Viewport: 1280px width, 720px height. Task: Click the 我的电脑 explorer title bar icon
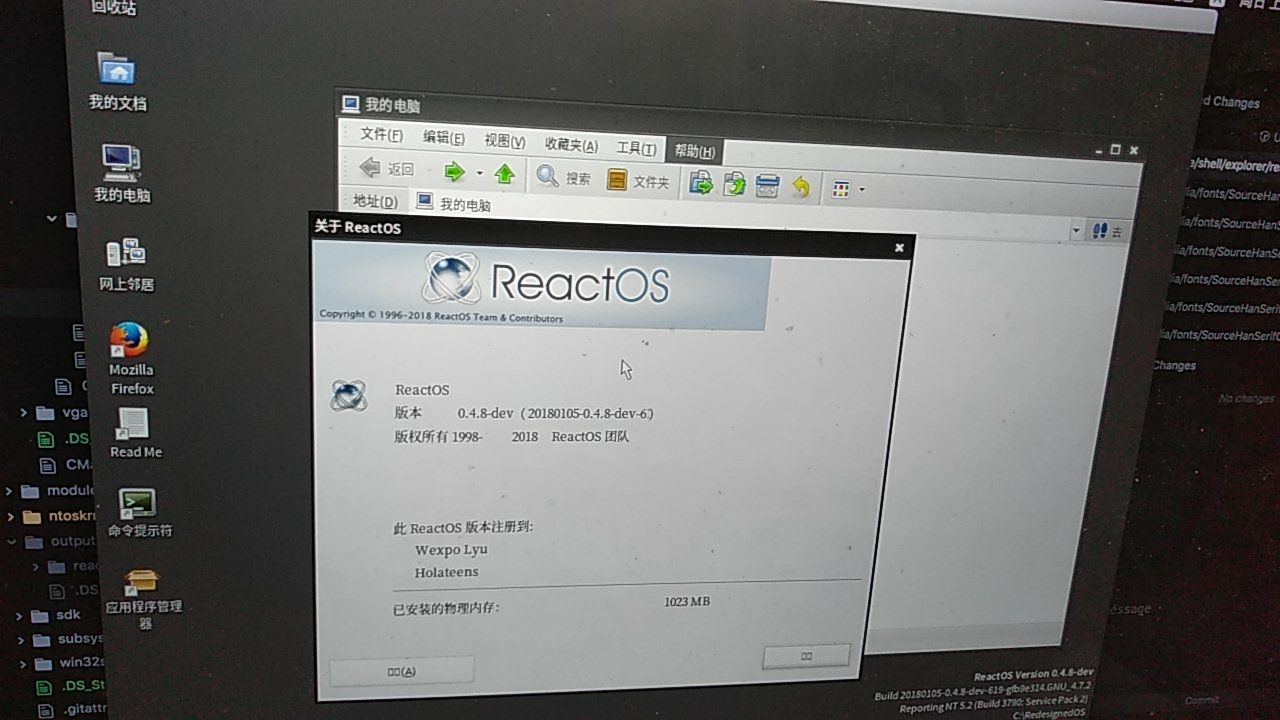(350, 103)
